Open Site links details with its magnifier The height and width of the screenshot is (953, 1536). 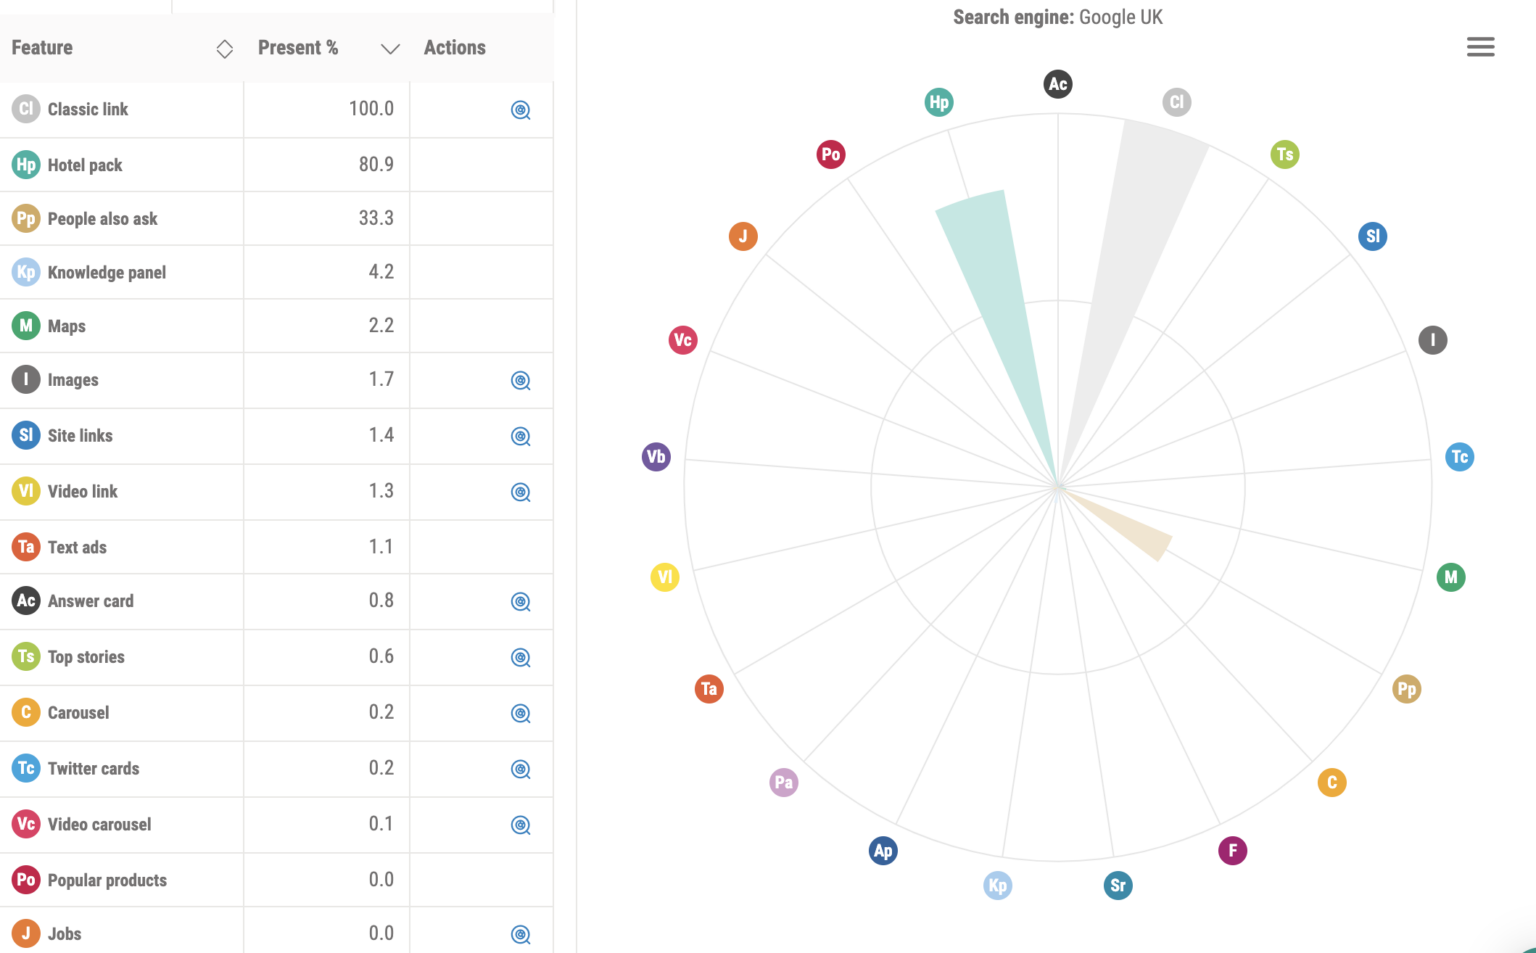[520, 437]
